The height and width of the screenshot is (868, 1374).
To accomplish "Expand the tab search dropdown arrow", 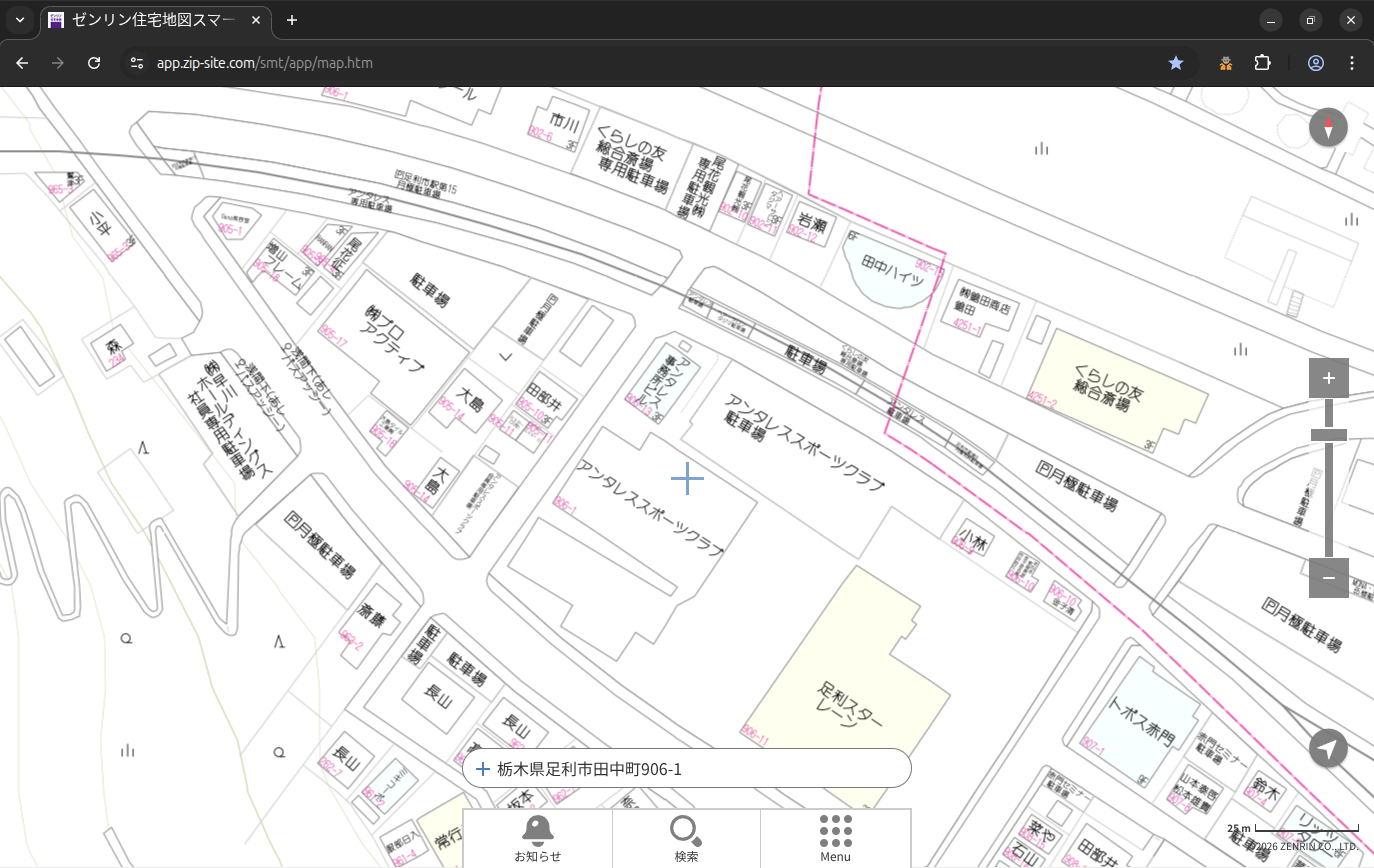I will [x=20, y=20].
